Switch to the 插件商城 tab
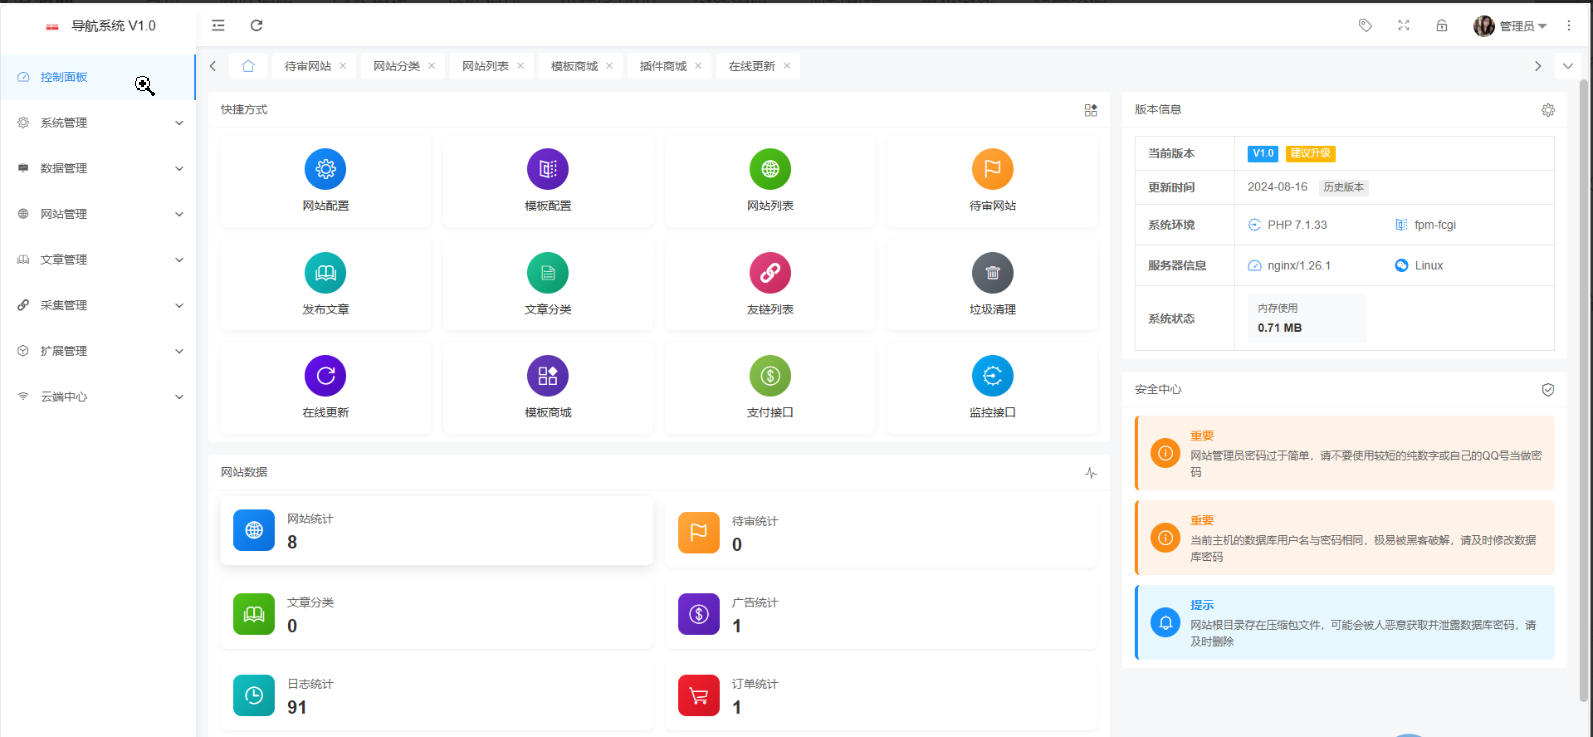This screenshot has height=737, width=1593. tap(664, 66)
